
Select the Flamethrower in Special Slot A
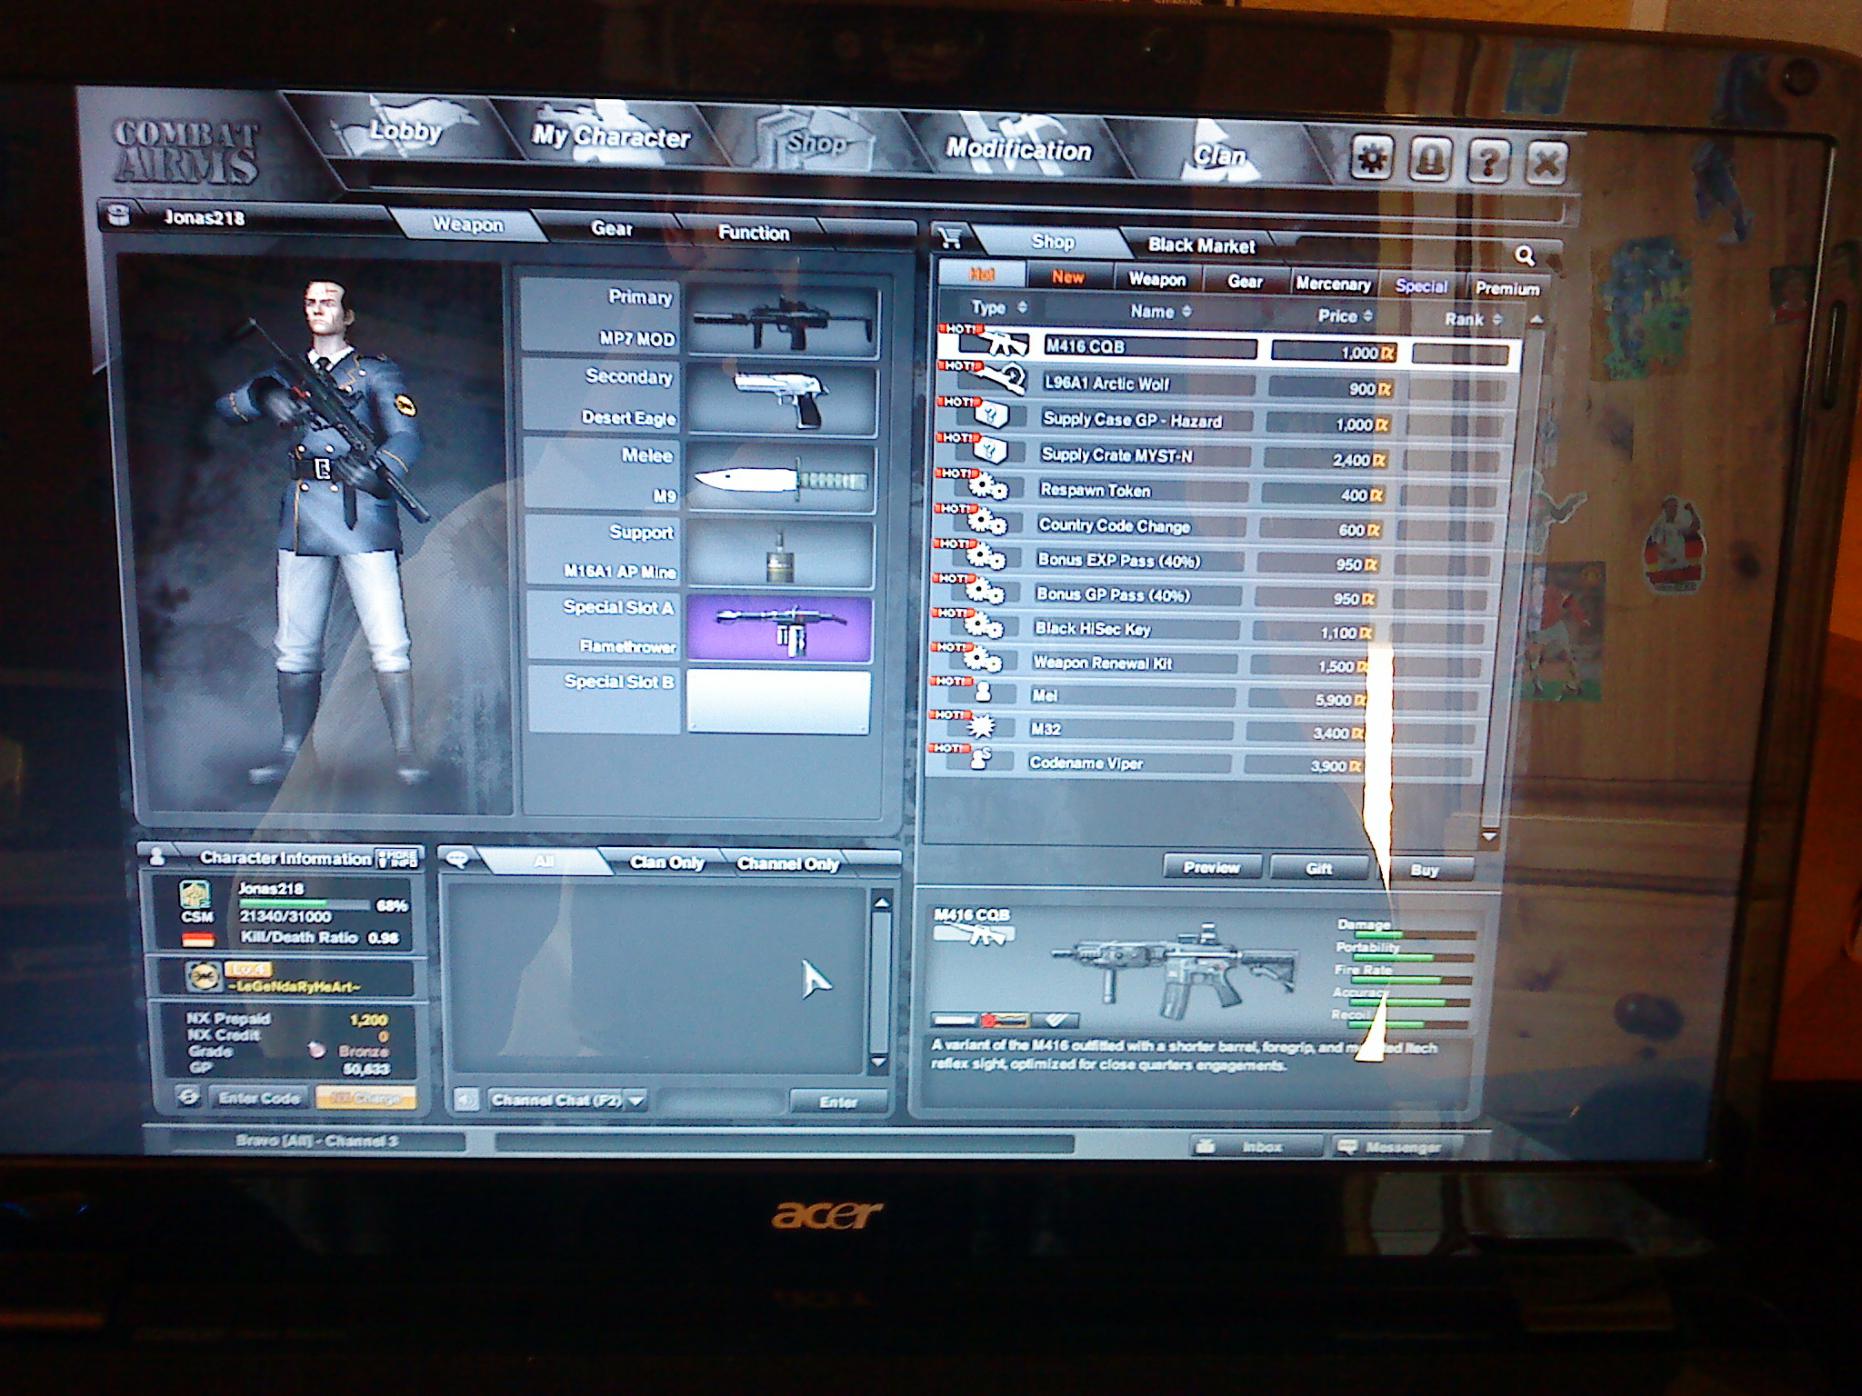click(x=779, y=630)
